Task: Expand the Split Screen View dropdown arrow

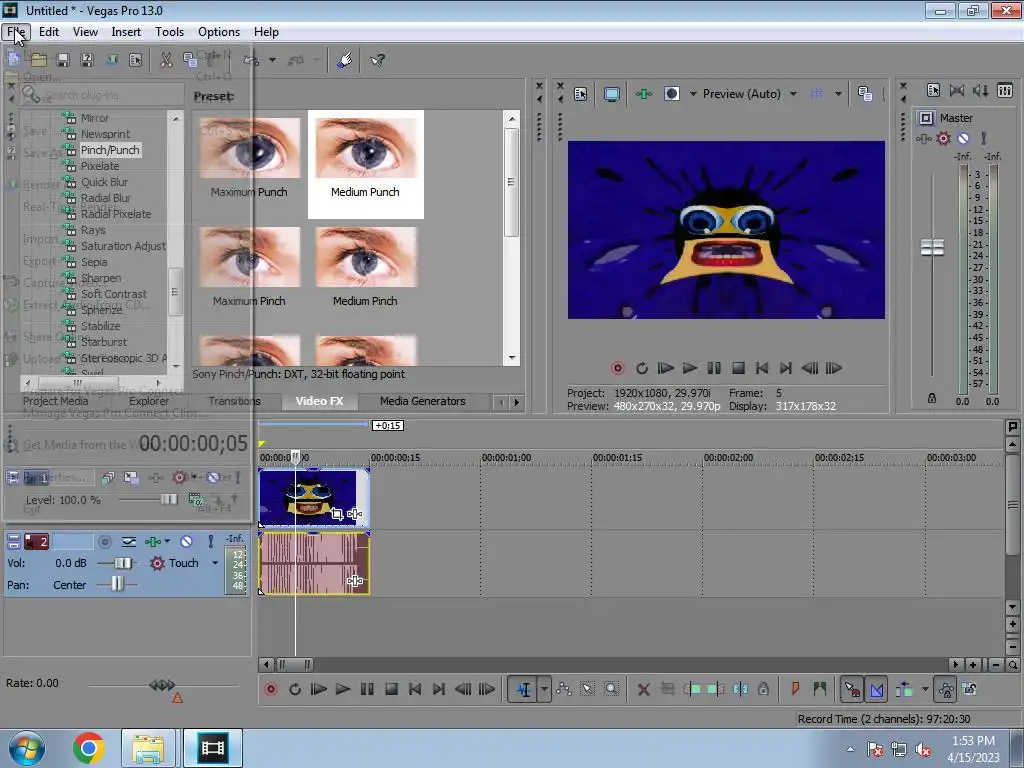Action: [x=693, y=94]
